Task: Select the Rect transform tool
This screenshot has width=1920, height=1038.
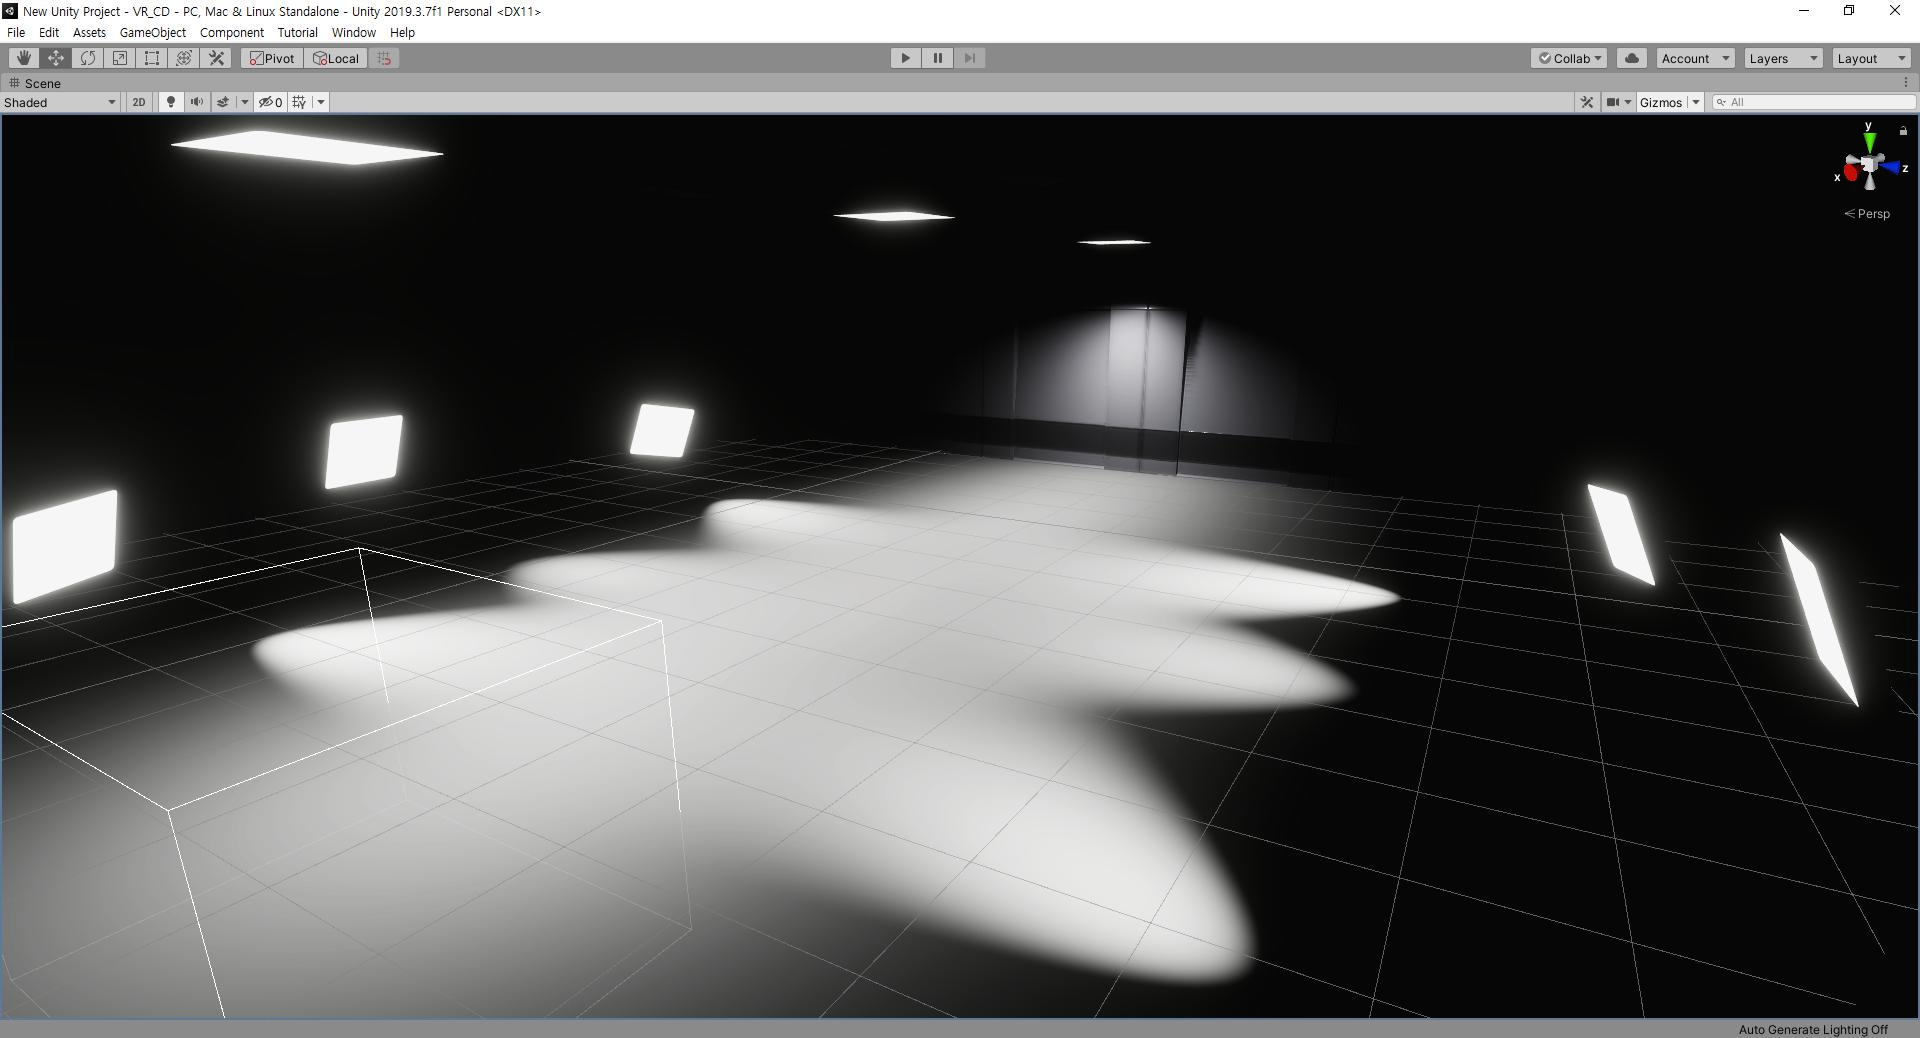Action: click(x=152, y=58)
